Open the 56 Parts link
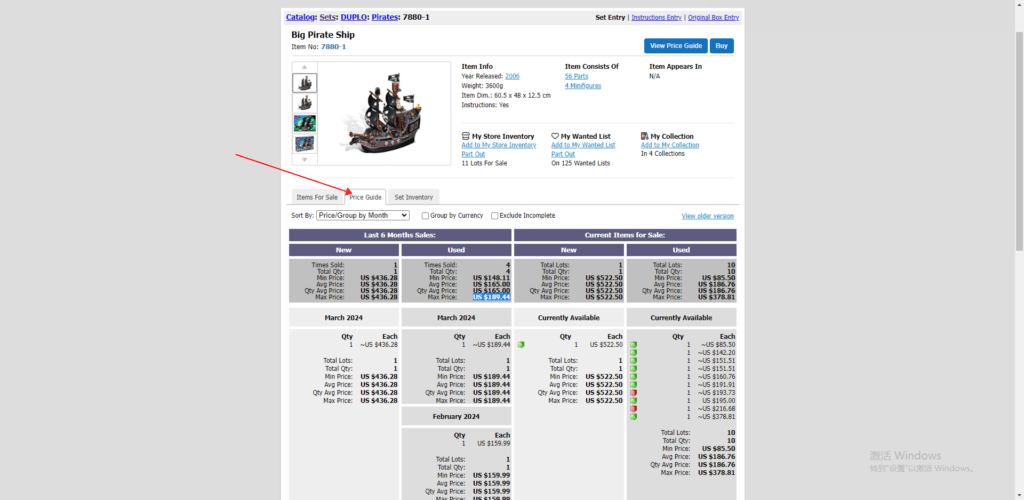This screenshot has width=1024, height=500. (576, 76)
